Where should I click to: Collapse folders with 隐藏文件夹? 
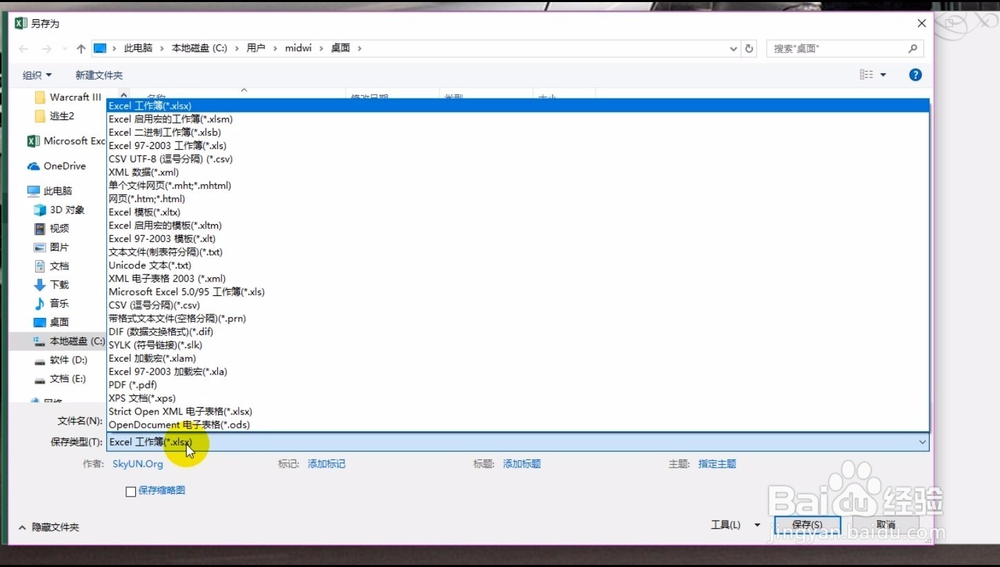(49, 527)
